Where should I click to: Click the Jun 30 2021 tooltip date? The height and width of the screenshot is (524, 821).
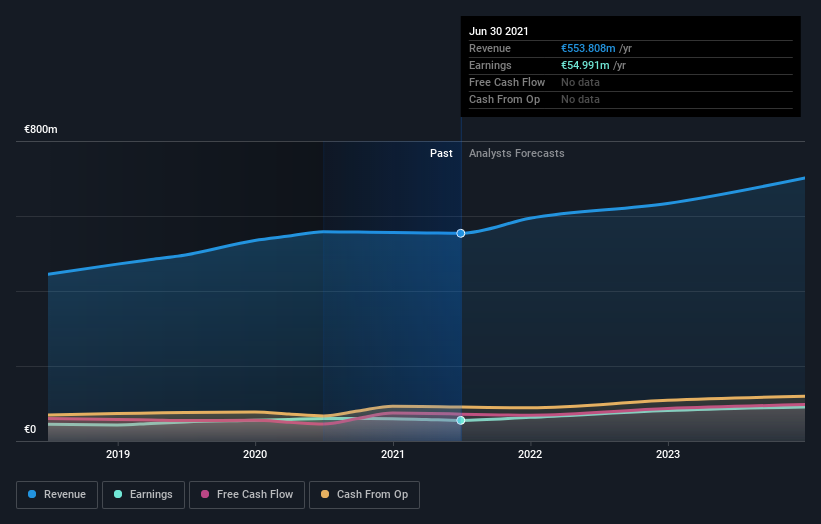(x=498, y=31)
